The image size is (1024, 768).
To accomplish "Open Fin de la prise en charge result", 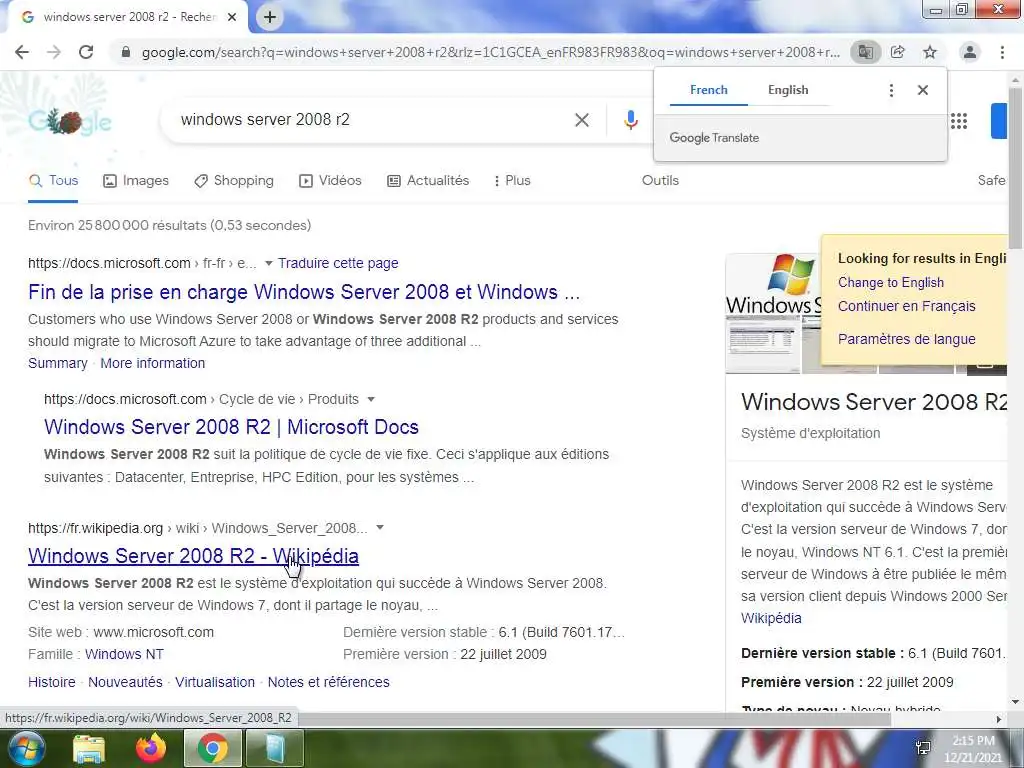I will (x=304, y=292).
